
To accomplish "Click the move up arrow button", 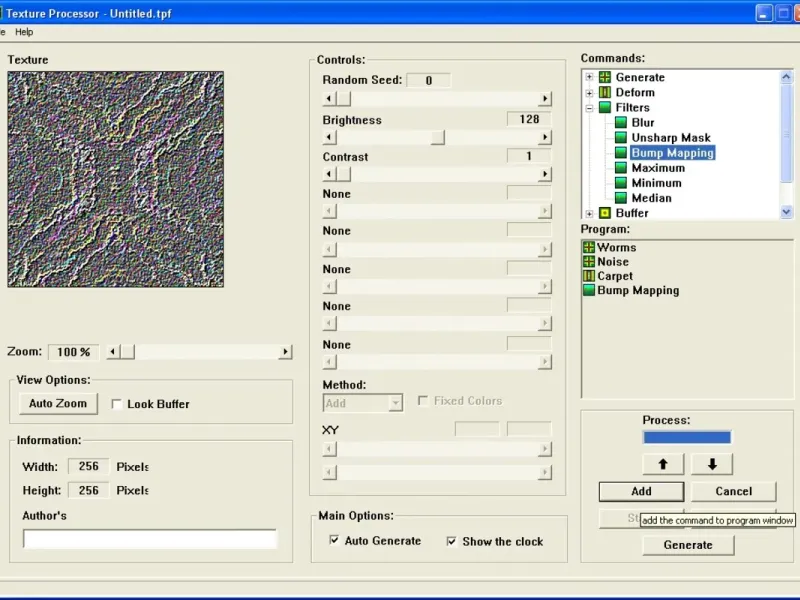I will [x=663, y=464].
